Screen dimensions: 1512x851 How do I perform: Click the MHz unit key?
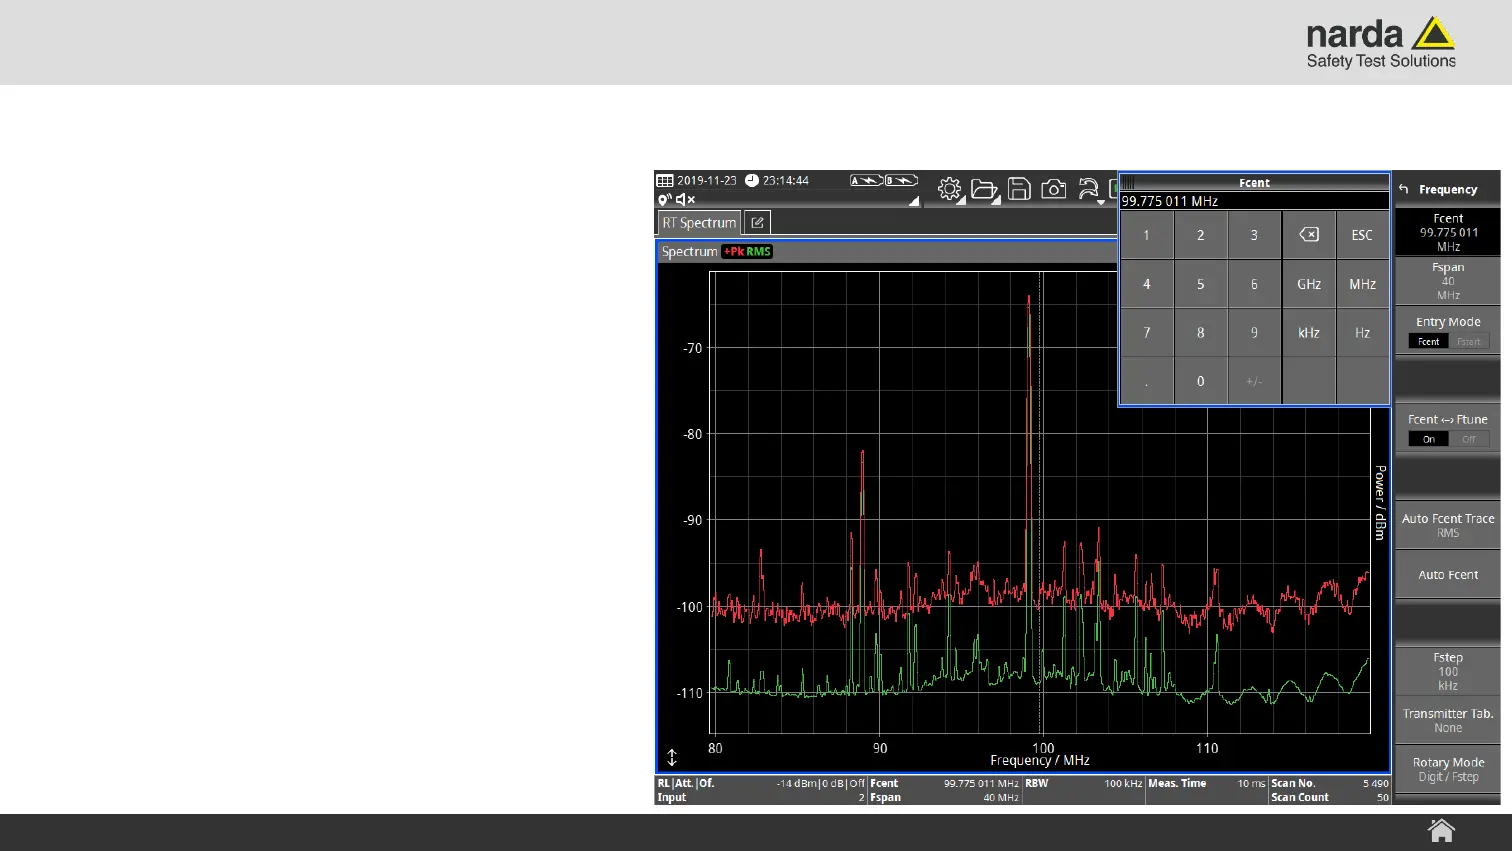coord(1362,284)
